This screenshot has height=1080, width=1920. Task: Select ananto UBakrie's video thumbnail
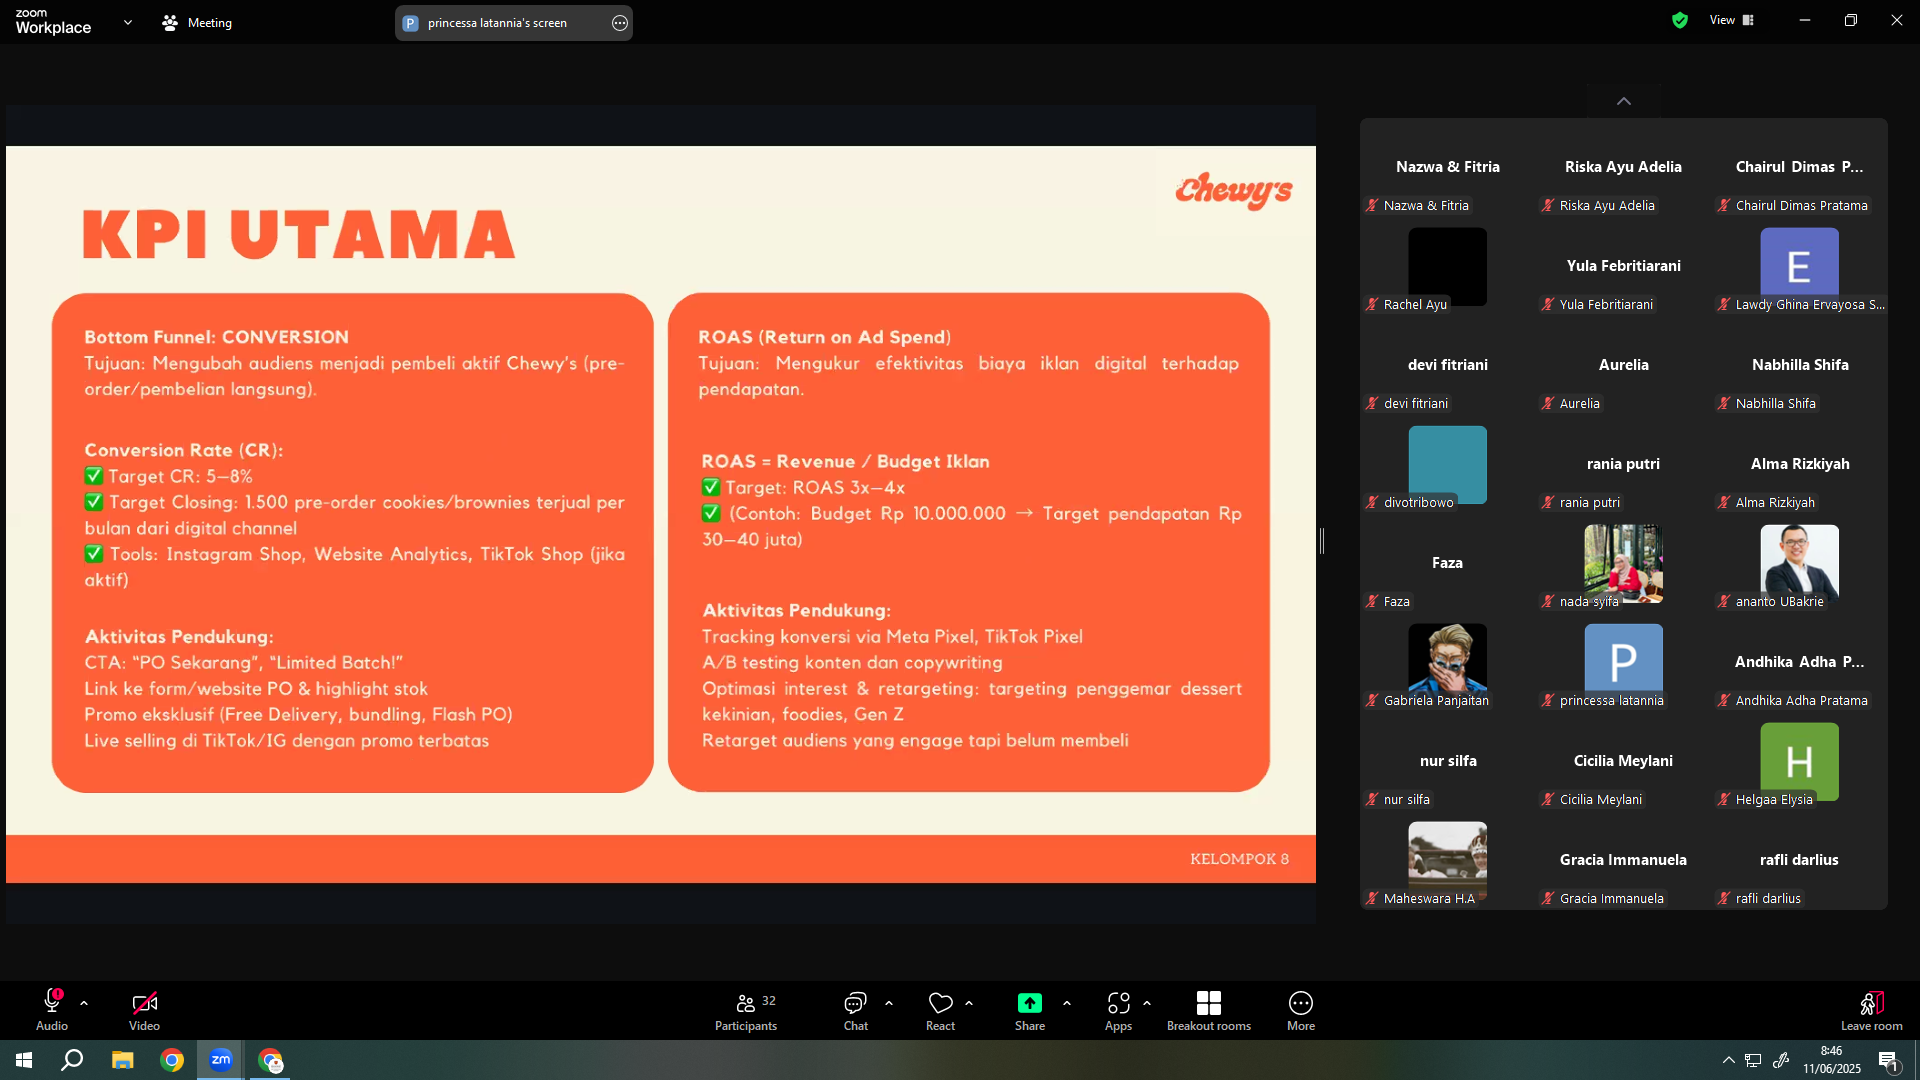tap(1799, 563)
